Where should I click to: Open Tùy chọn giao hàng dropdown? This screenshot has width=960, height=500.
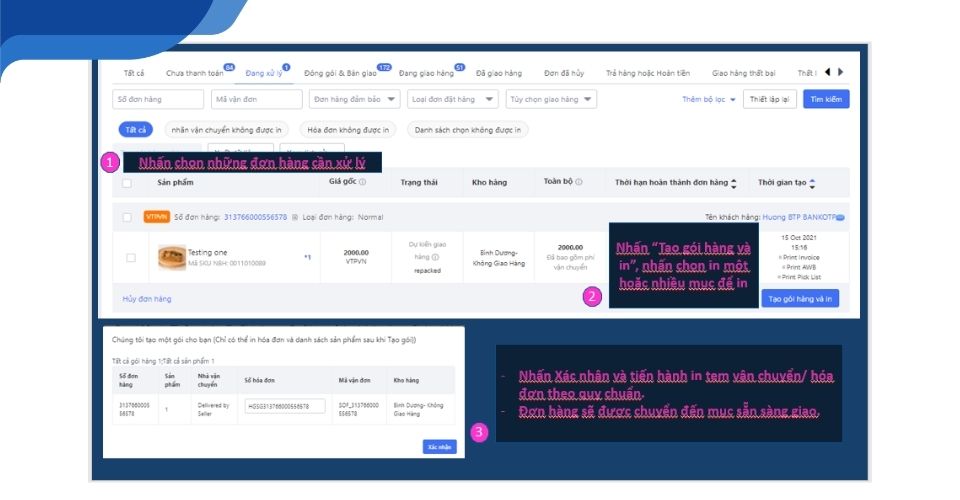tap(551, 99)
